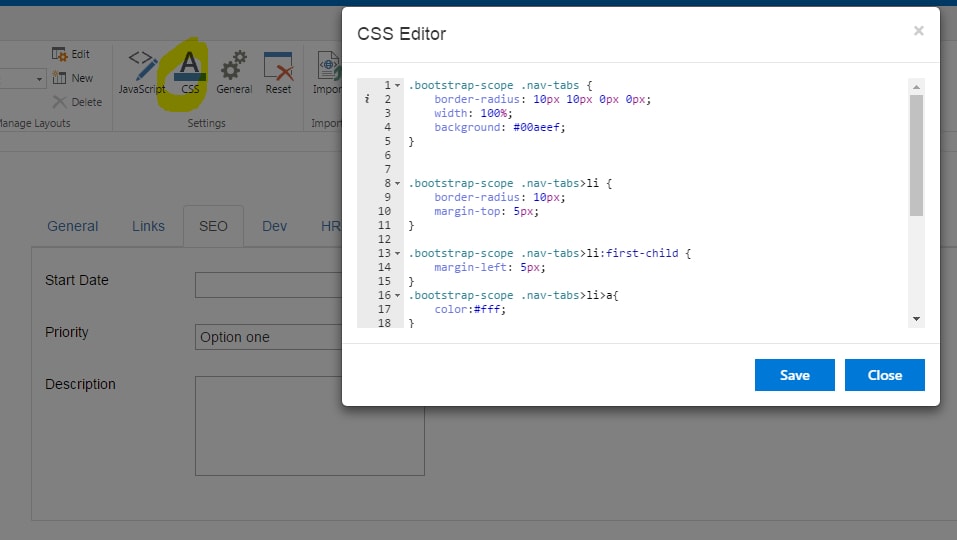Viewport: 957px width, 540px height.
Task: Open the Priority dropdown showing Option one
Action: coord(269,337)
